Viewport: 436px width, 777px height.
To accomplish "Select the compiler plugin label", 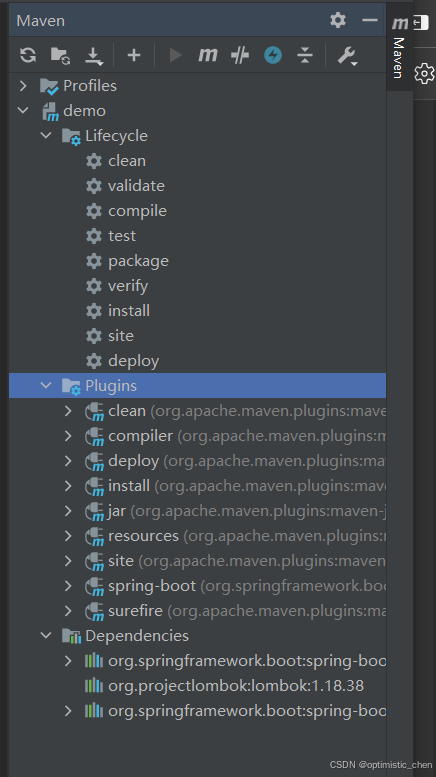I will point(140,436).
